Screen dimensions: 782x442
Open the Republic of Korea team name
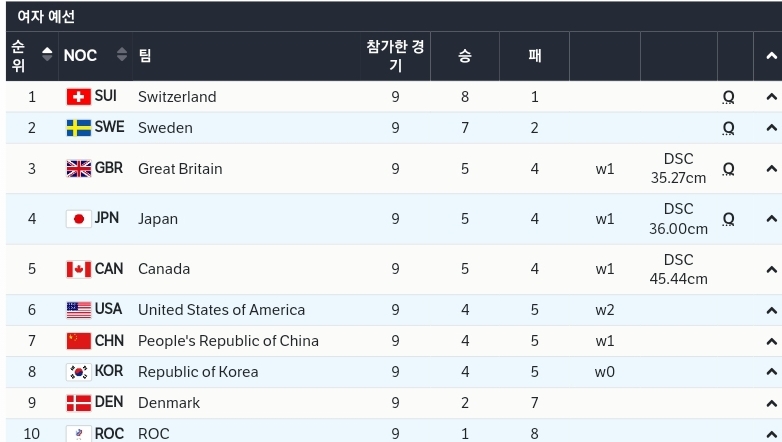[198, 372]
